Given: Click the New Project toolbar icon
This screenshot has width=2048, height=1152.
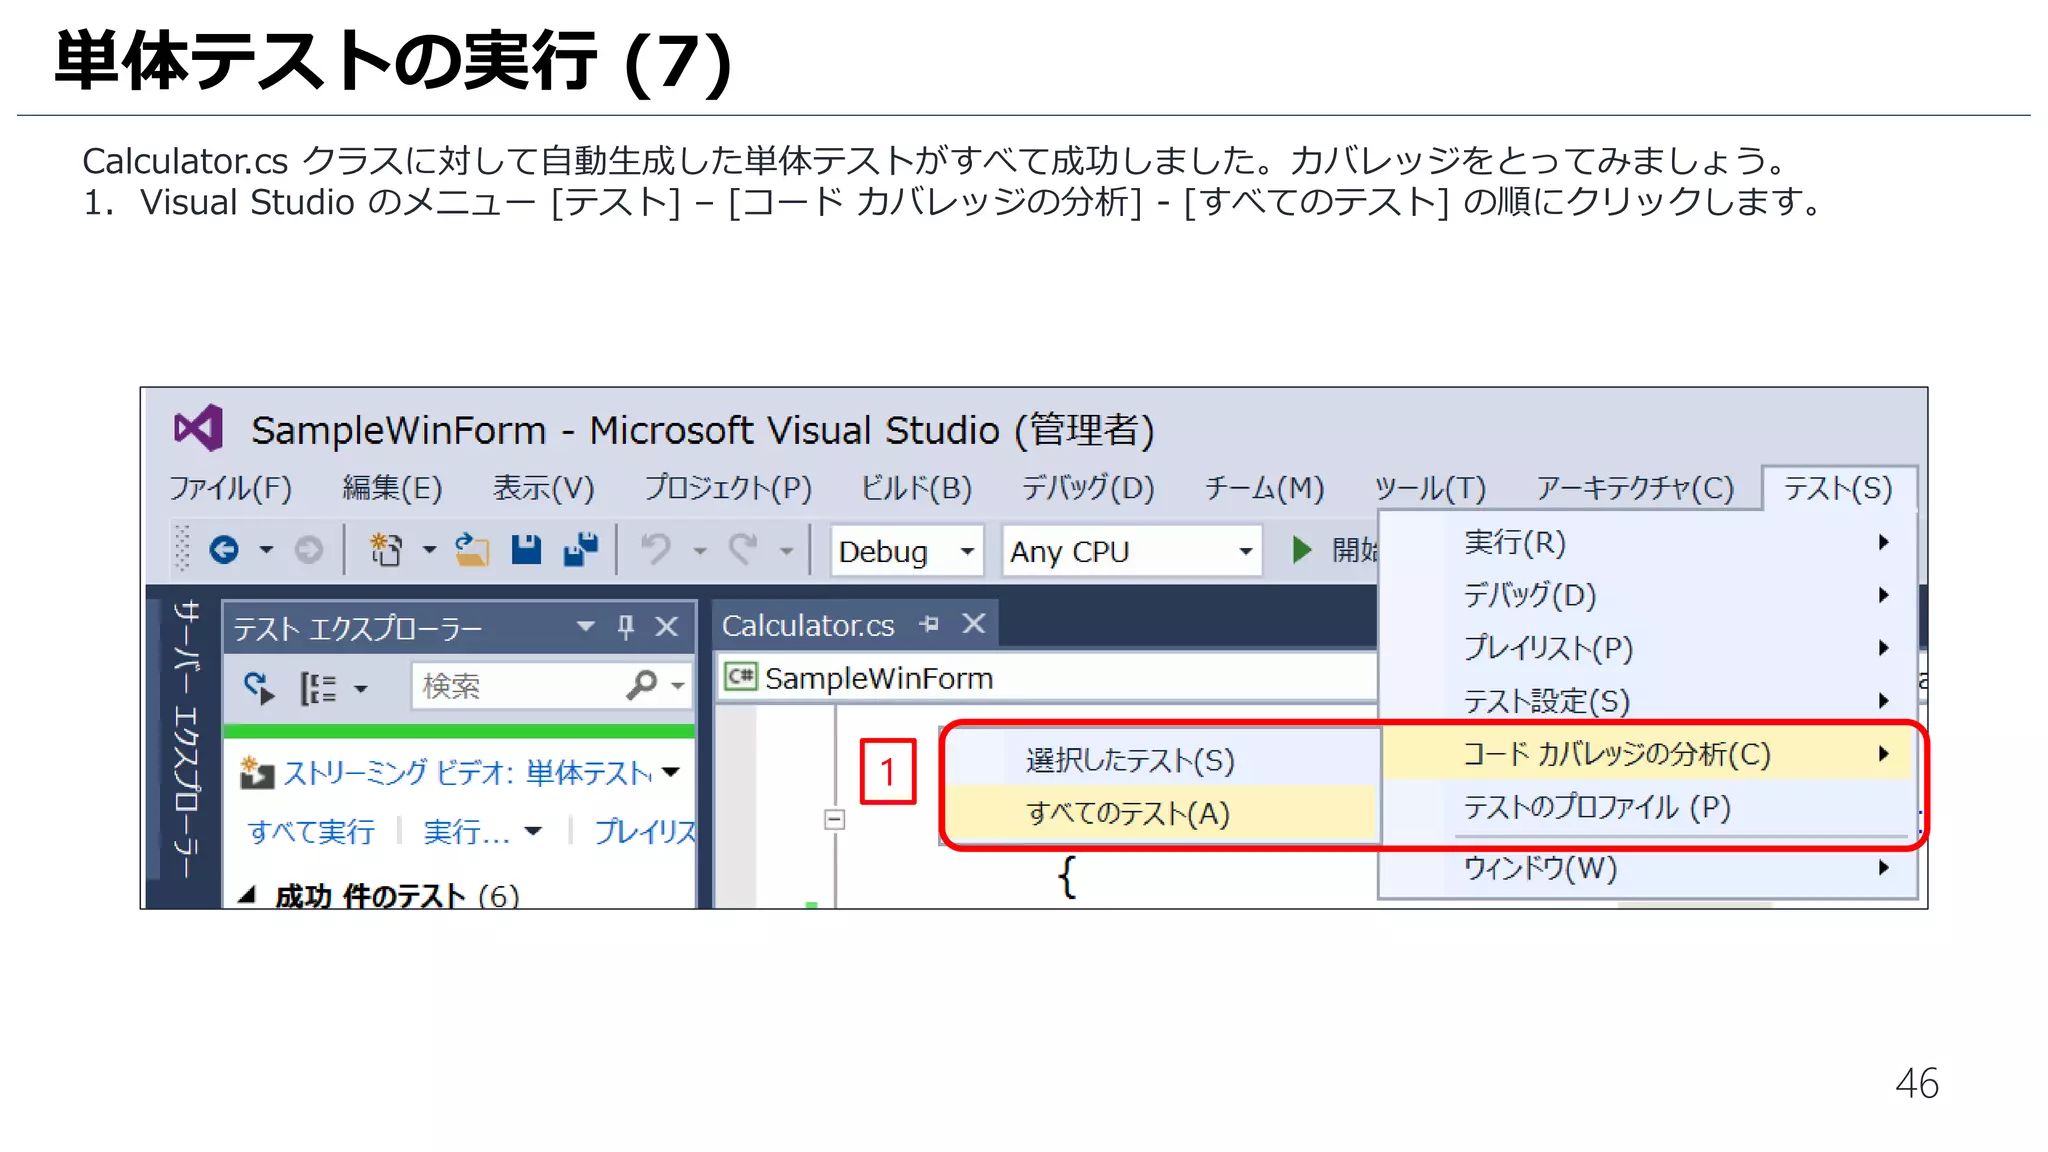Looking at the screenshot, I should (386, 549).
